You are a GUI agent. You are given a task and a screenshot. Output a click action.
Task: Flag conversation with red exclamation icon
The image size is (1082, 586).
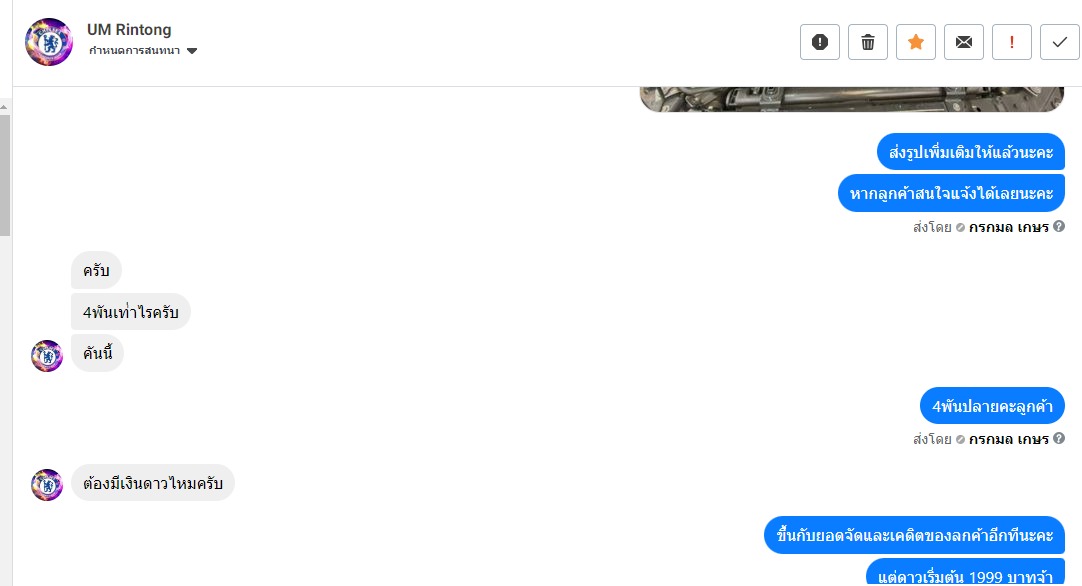click(x=1012, y=42)
